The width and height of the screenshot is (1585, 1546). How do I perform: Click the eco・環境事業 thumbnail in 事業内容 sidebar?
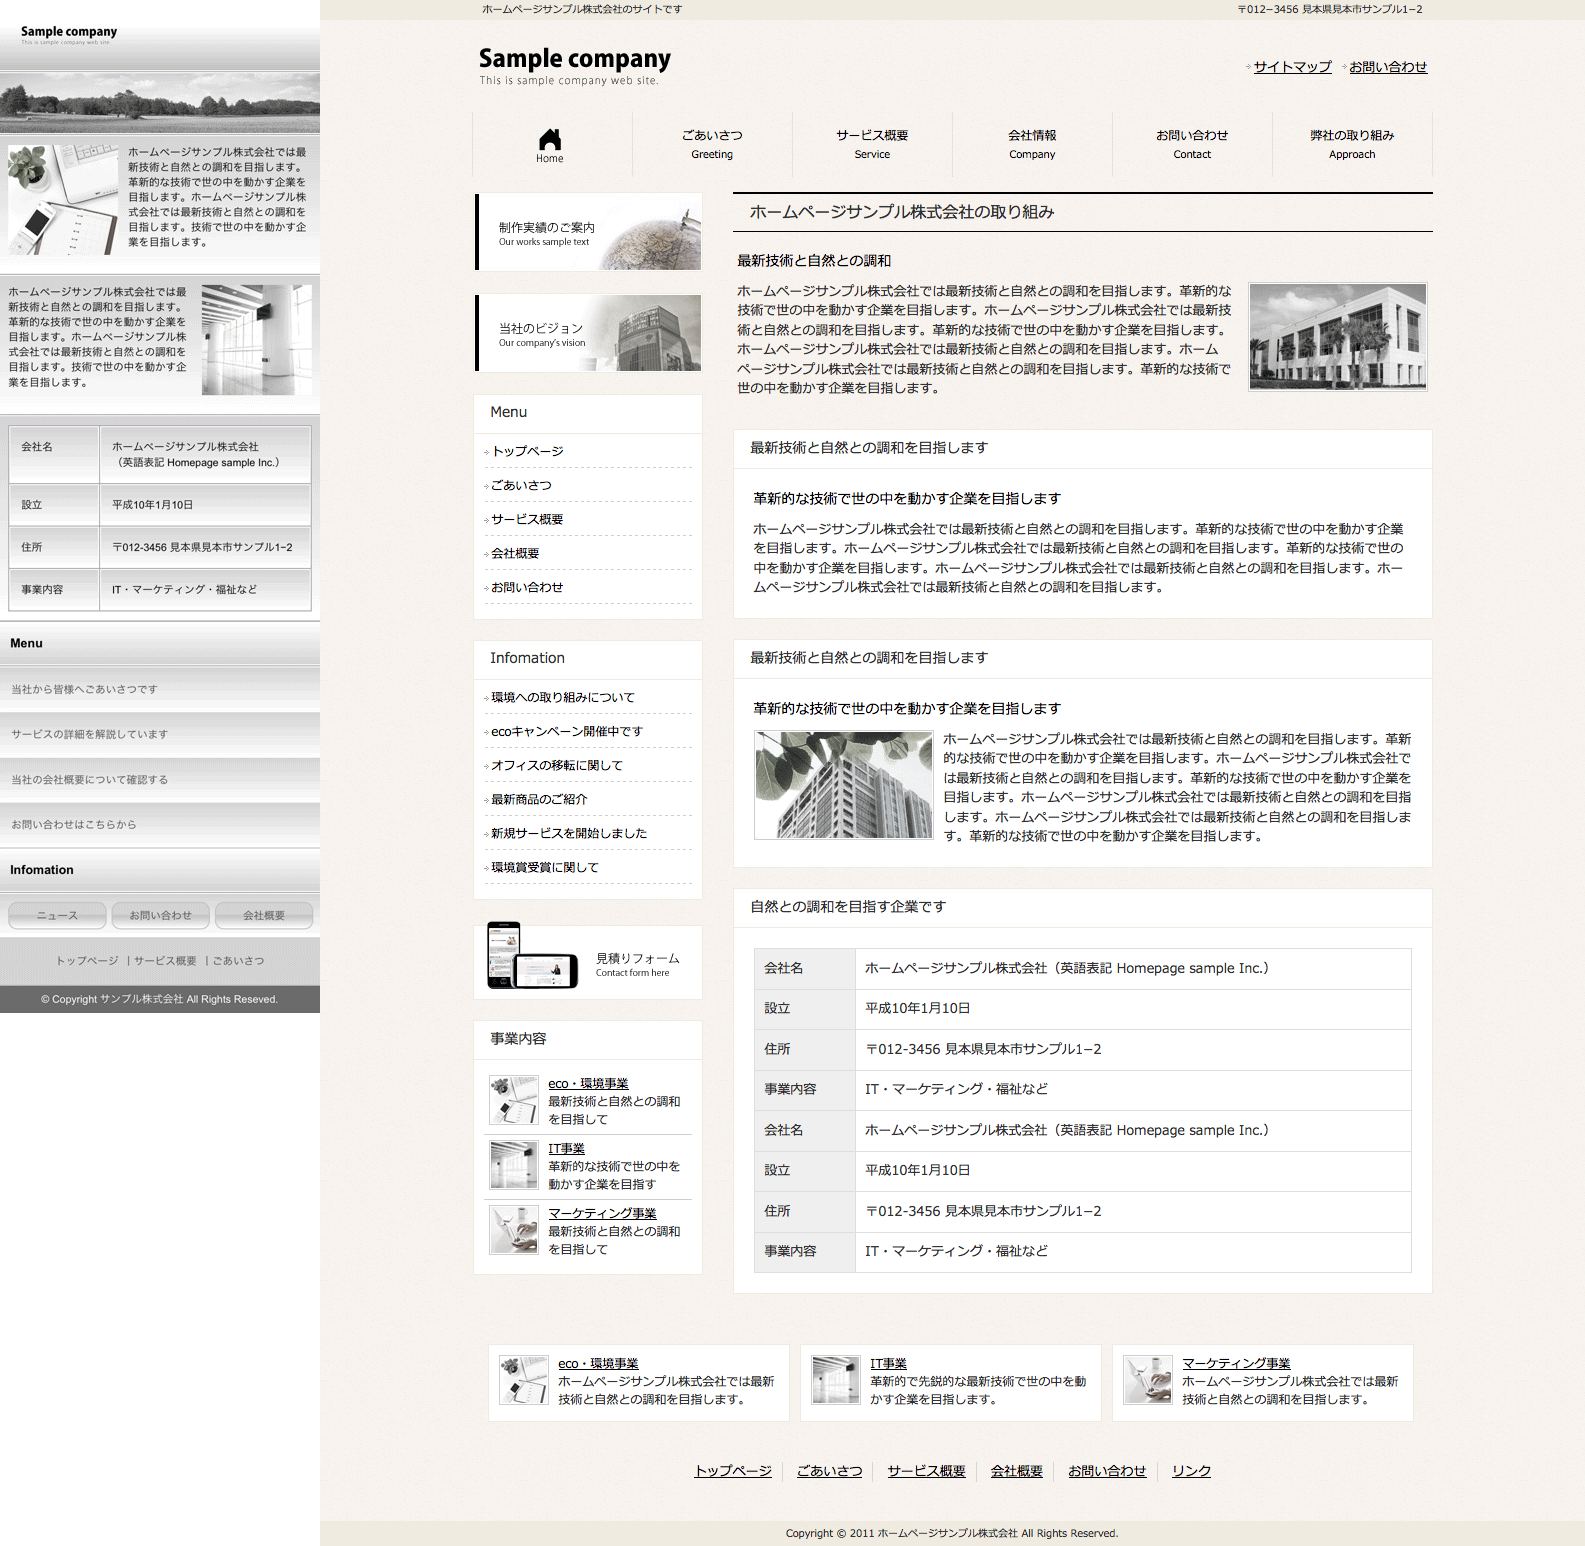pos(514,1100)
